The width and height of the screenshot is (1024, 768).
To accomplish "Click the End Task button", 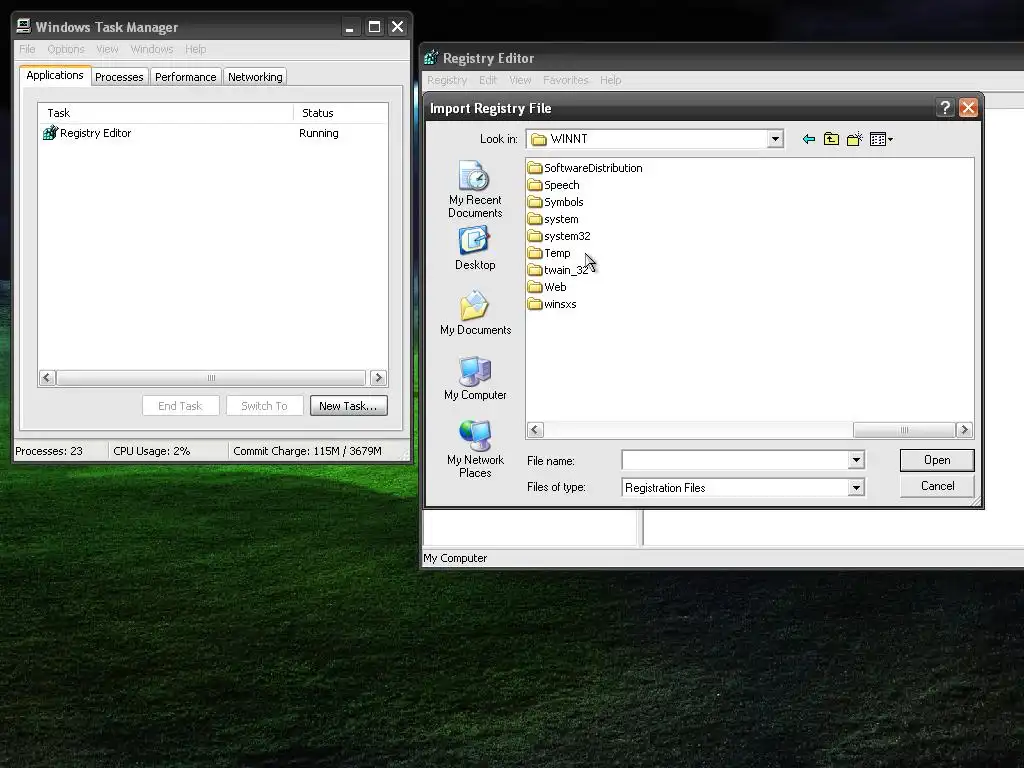I will point(180,406).
